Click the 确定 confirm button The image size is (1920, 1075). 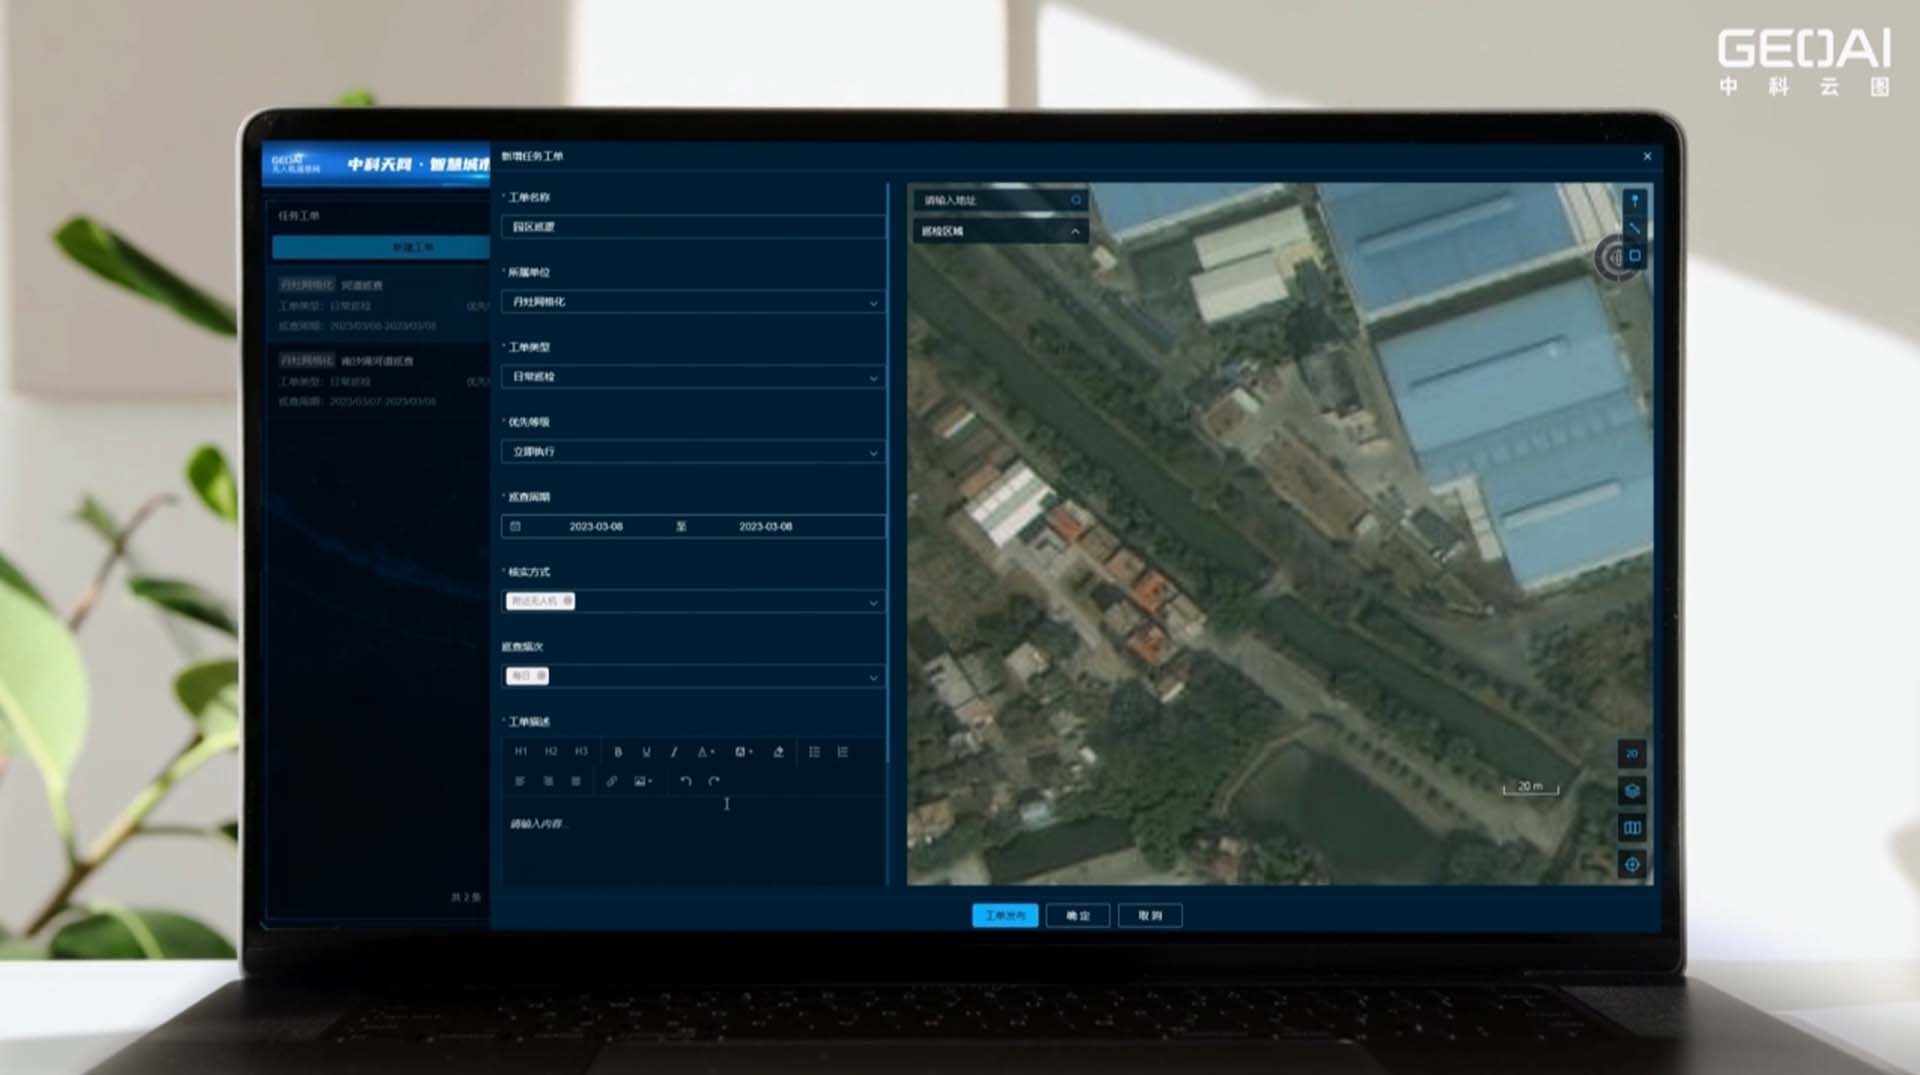(x=1077, y=916)
